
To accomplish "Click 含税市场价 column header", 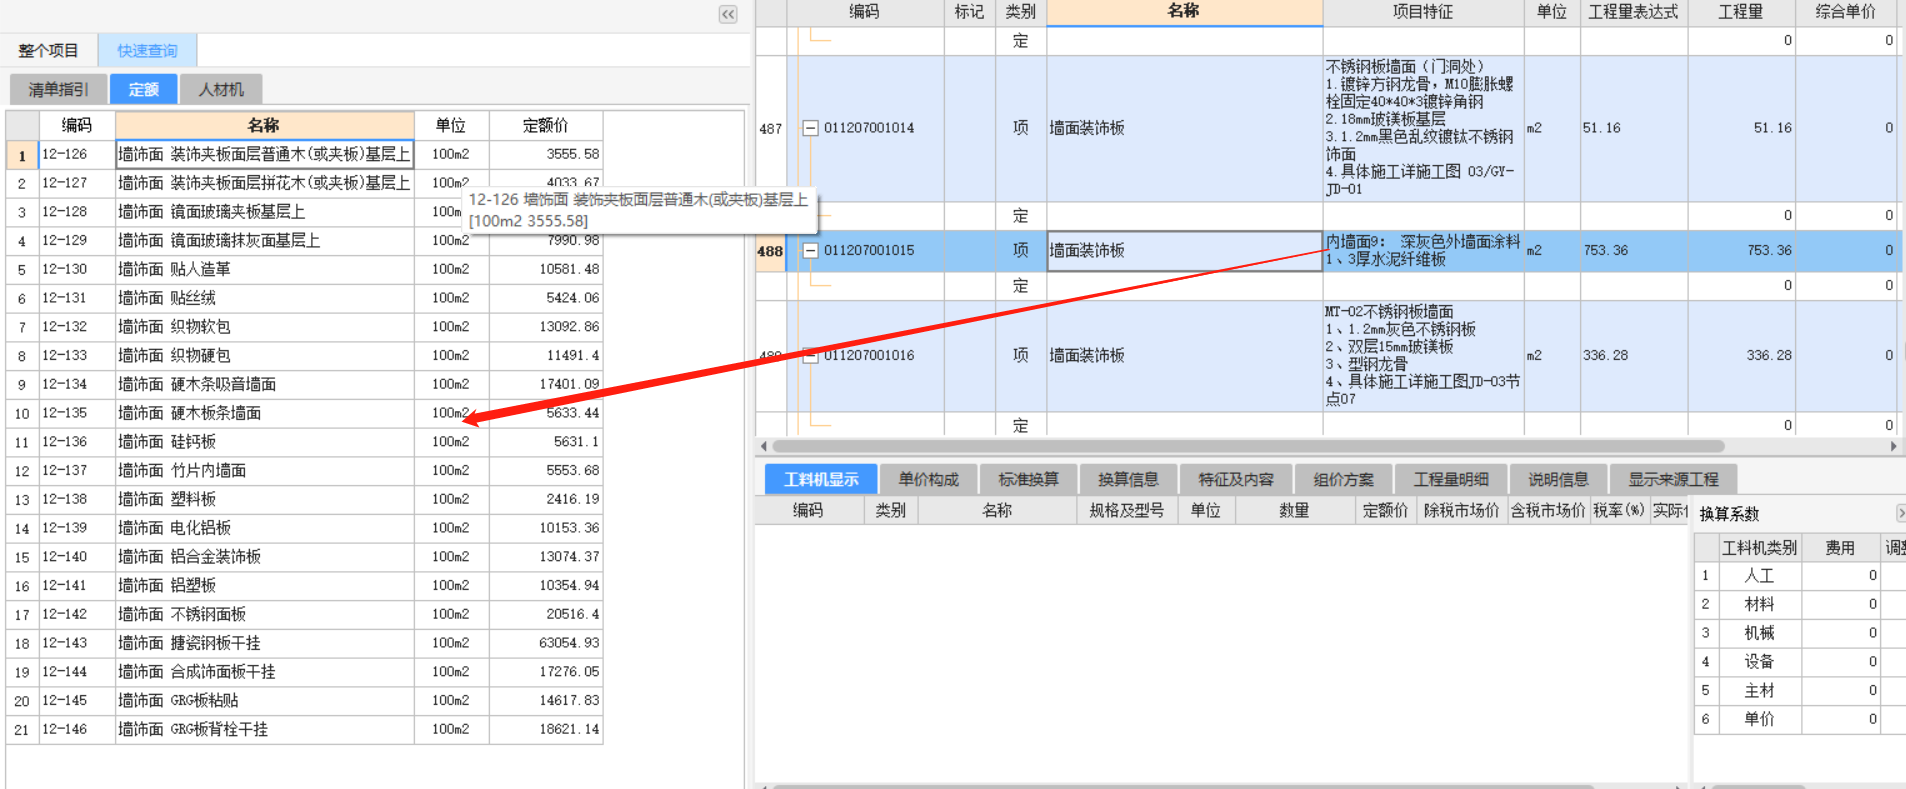I will click(x=1547, y=510).
